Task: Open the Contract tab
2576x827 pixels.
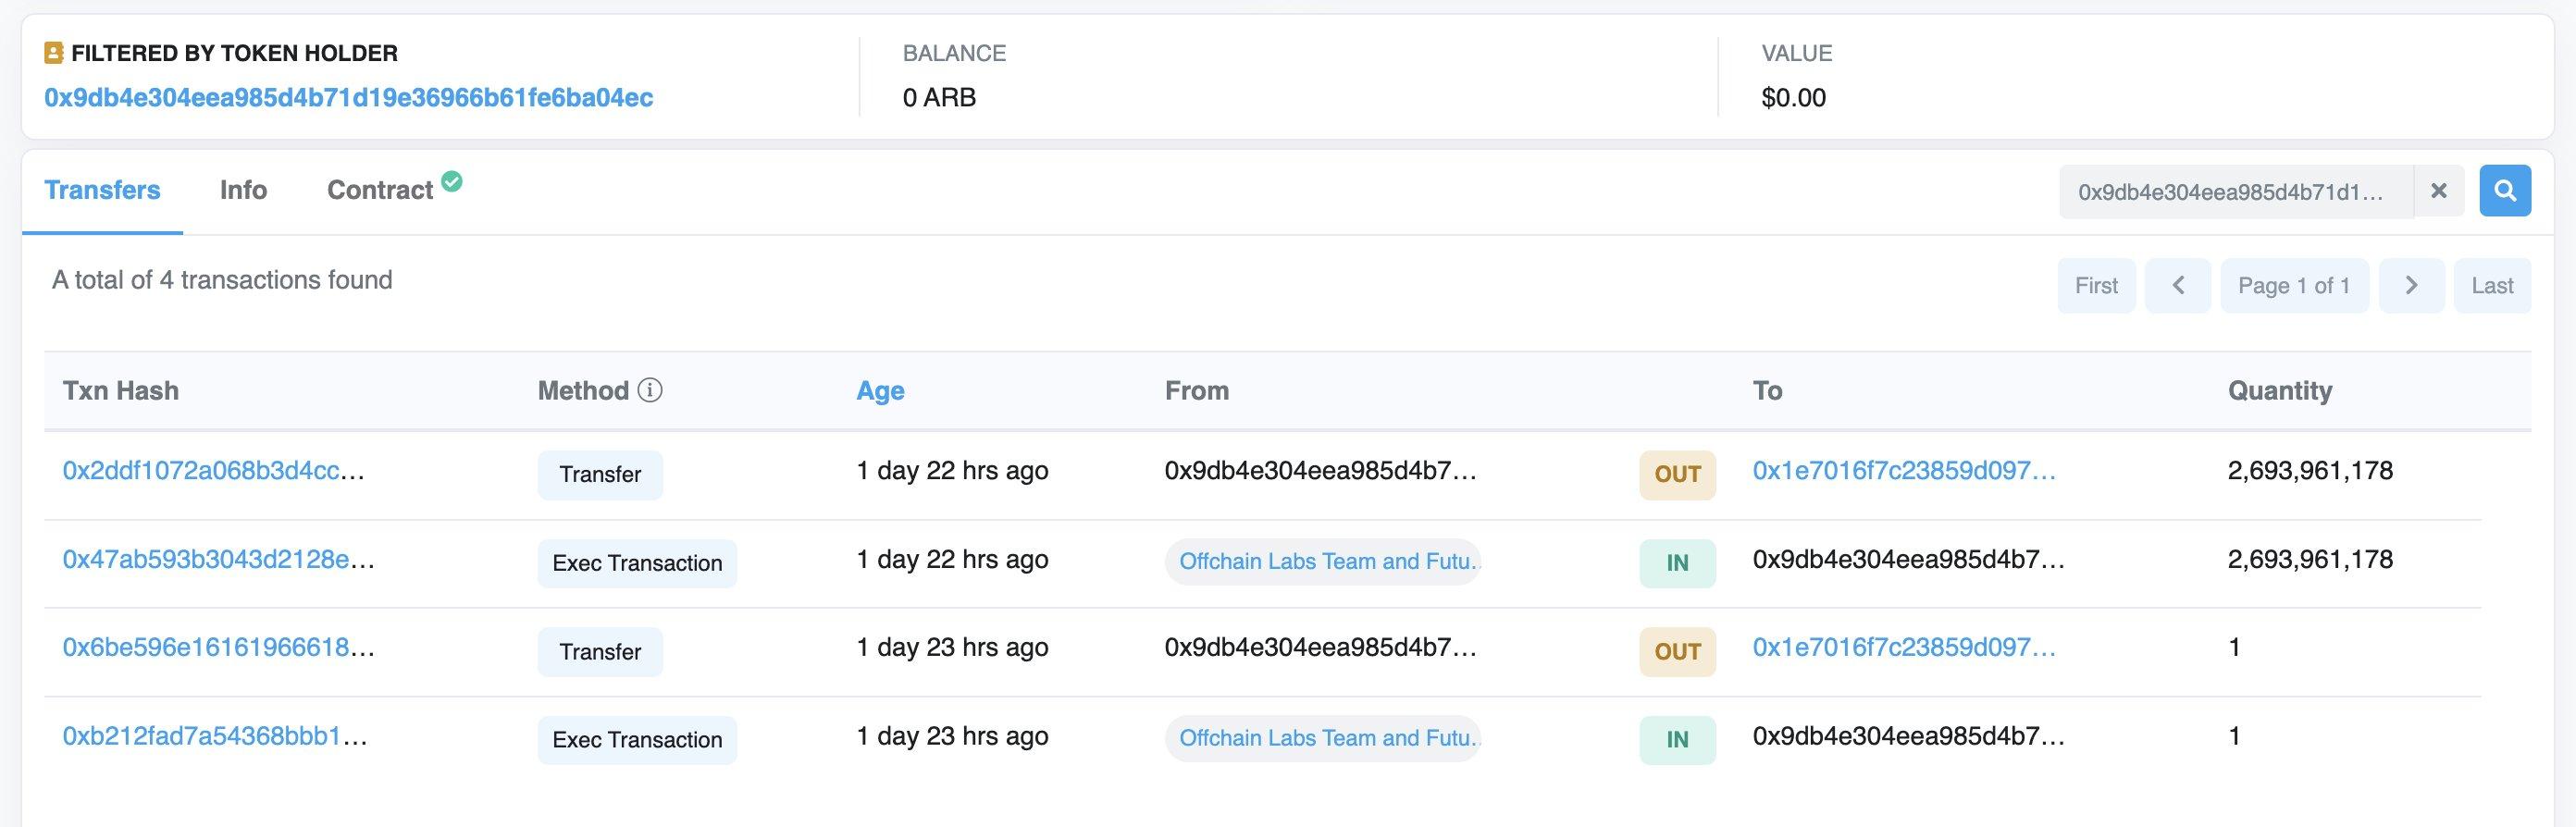Action: 379,190
